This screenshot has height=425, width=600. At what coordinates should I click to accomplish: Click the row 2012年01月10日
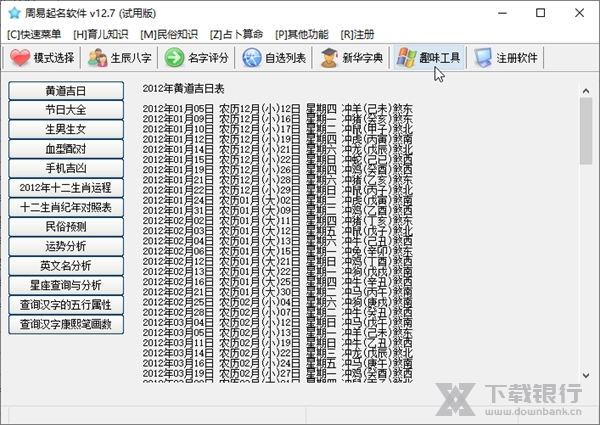(x=278, y=129)
